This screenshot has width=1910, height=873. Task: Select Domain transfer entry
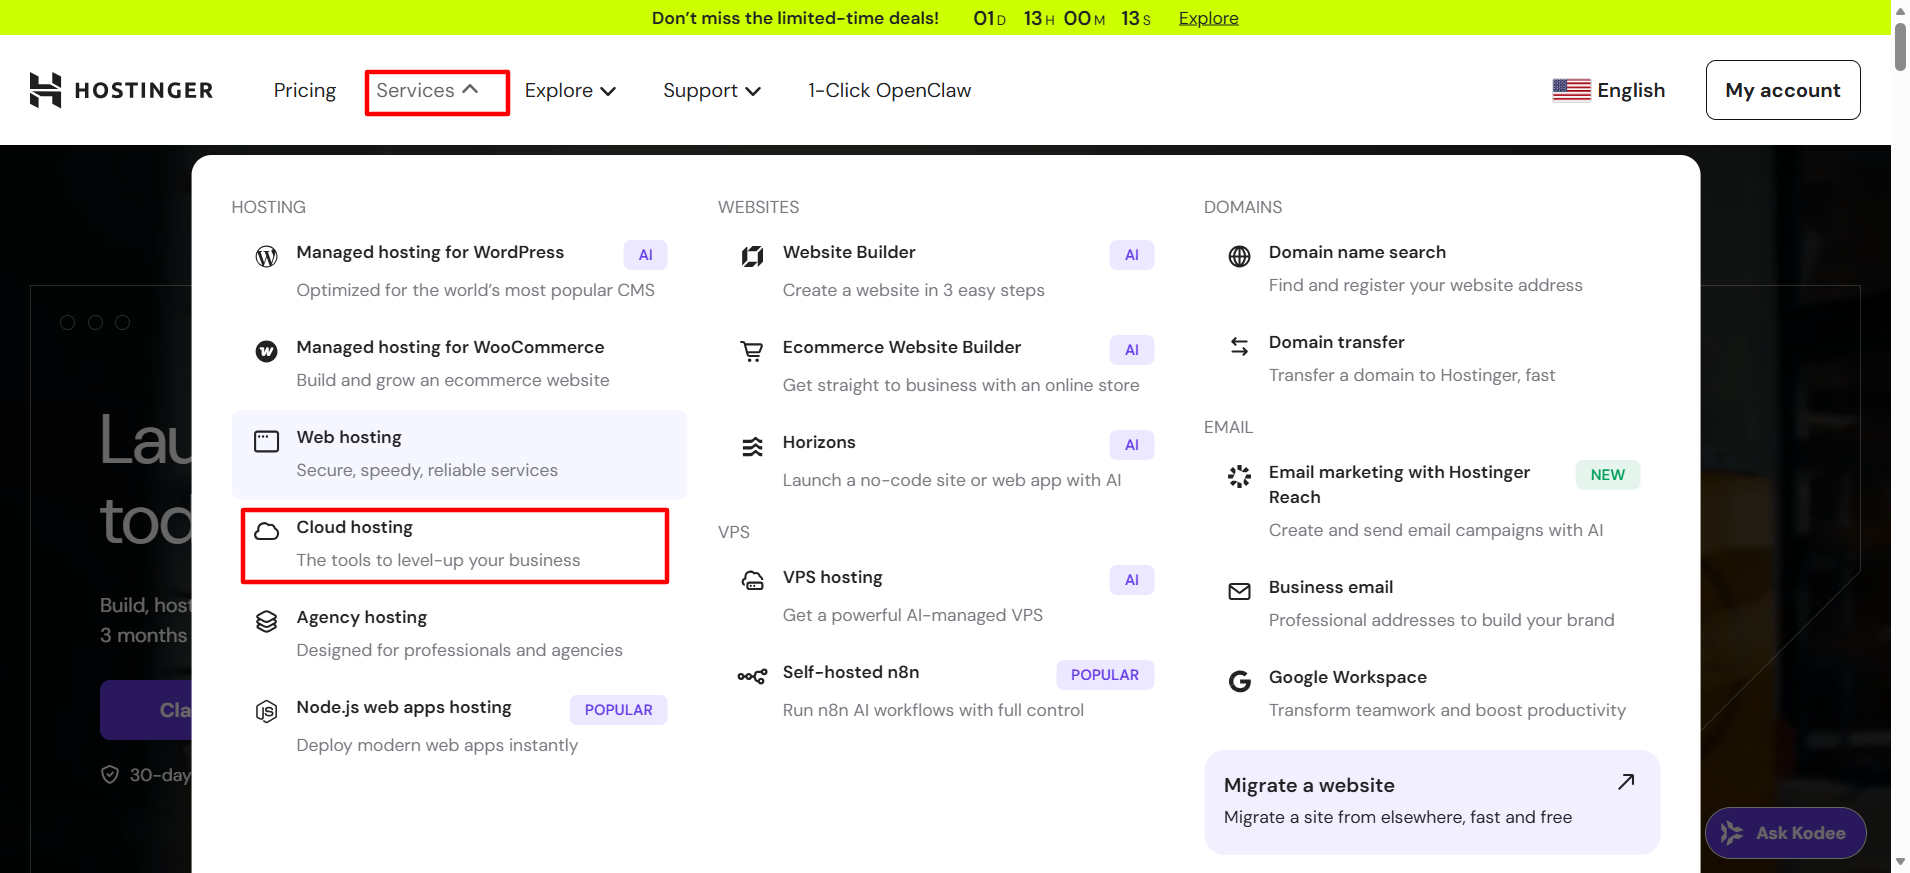point(1432,358)
